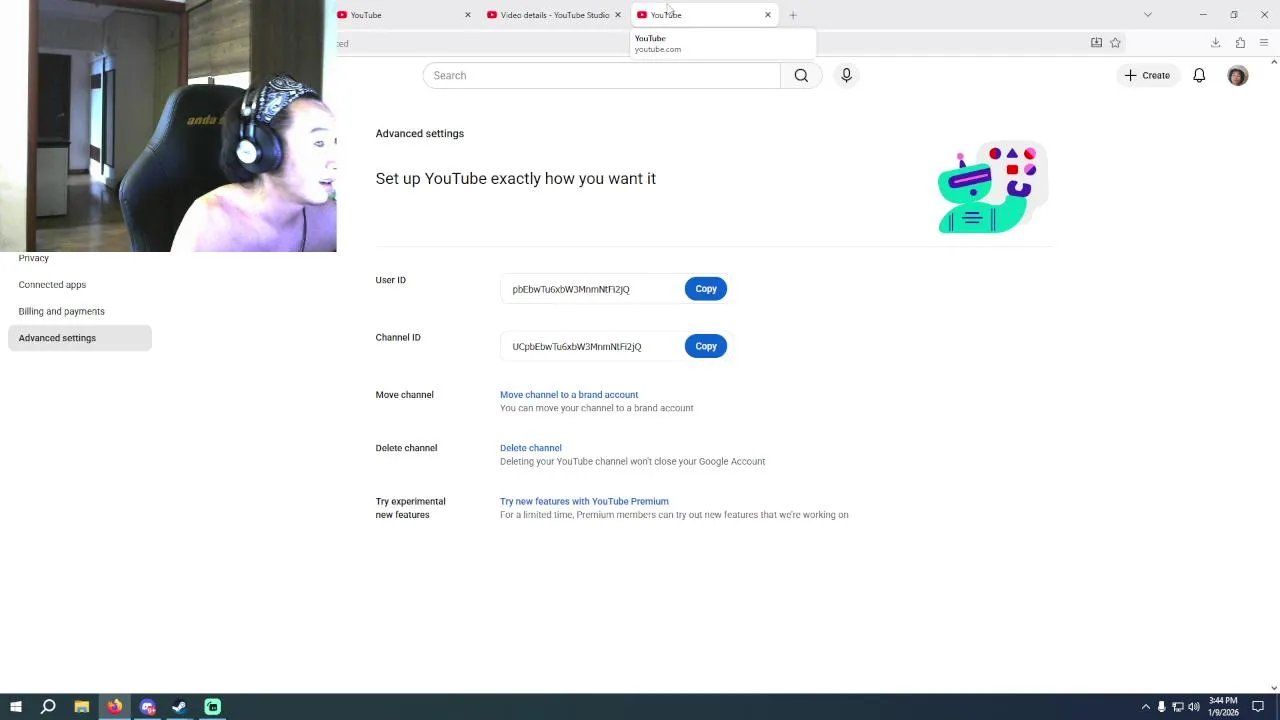The image size is (1280, 720).
Task: Click the Advanced settings page heading
Action: tap(420, 133)
